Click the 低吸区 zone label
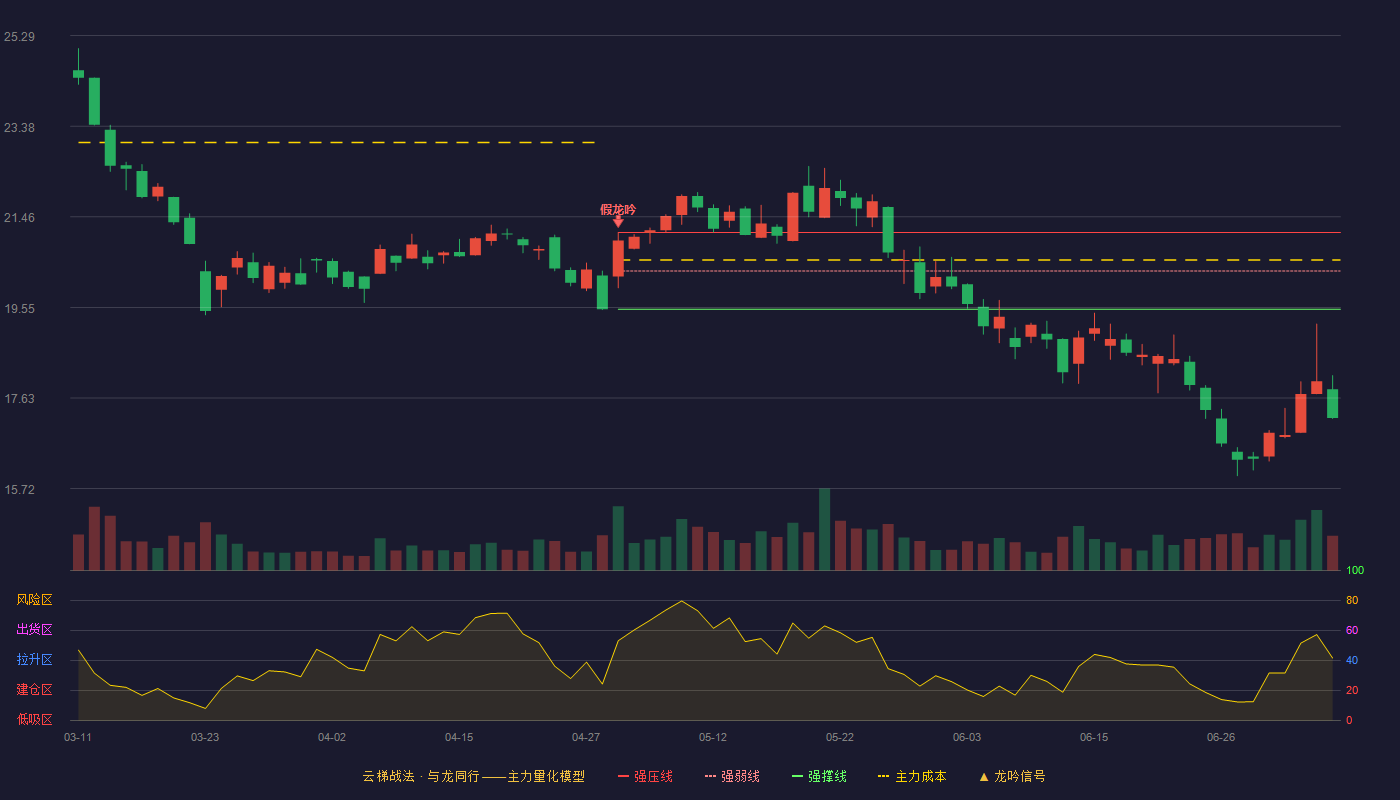The image size is (1400, 800). pyautogui.click(x=34, y=720)
